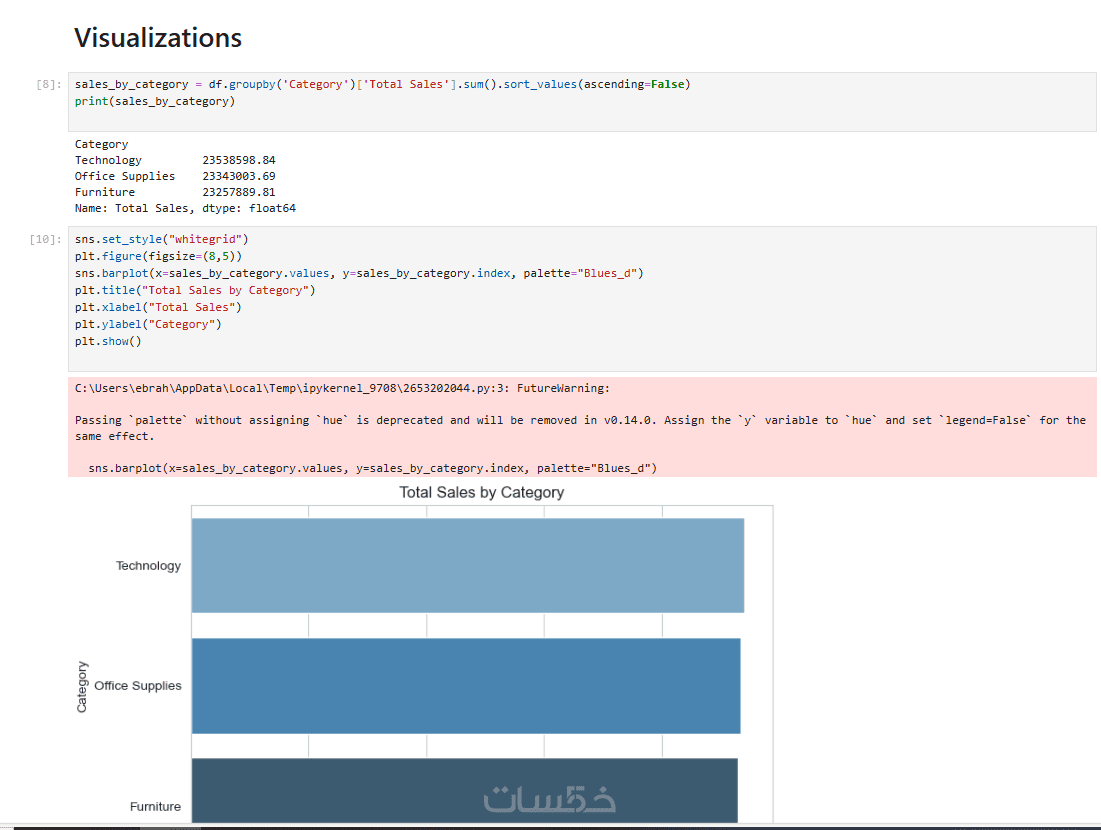Click the Technology y-axis tick label
Viewport: 1101px width, 830px height.
148,566
